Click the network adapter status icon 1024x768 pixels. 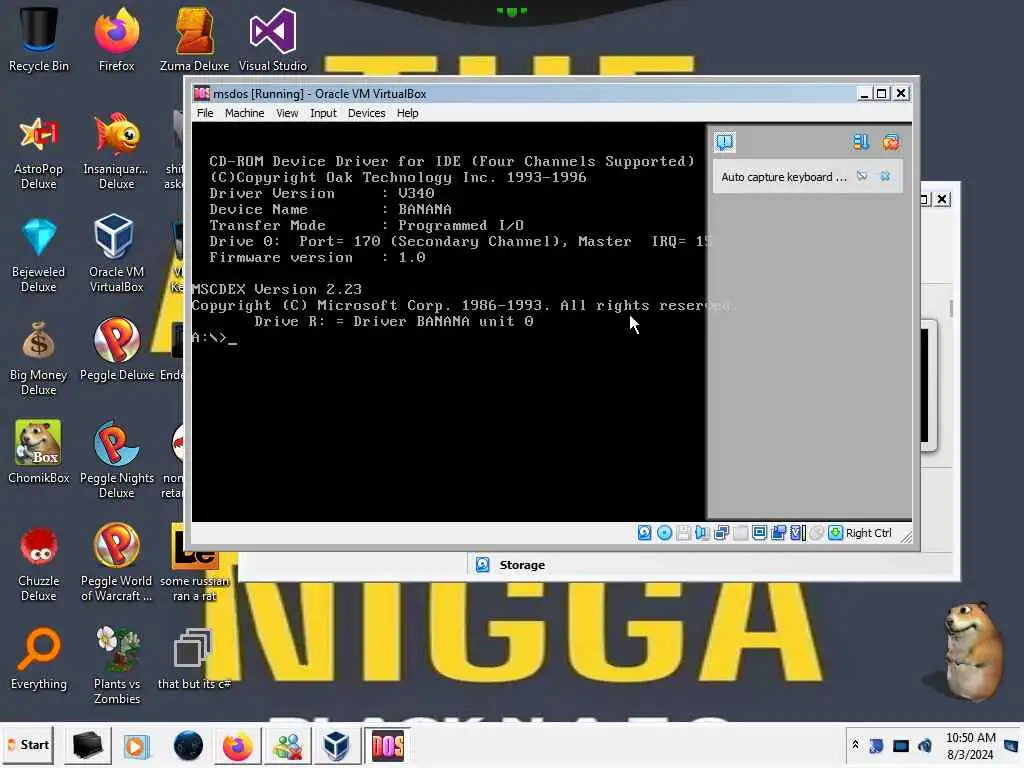(721, 533)
